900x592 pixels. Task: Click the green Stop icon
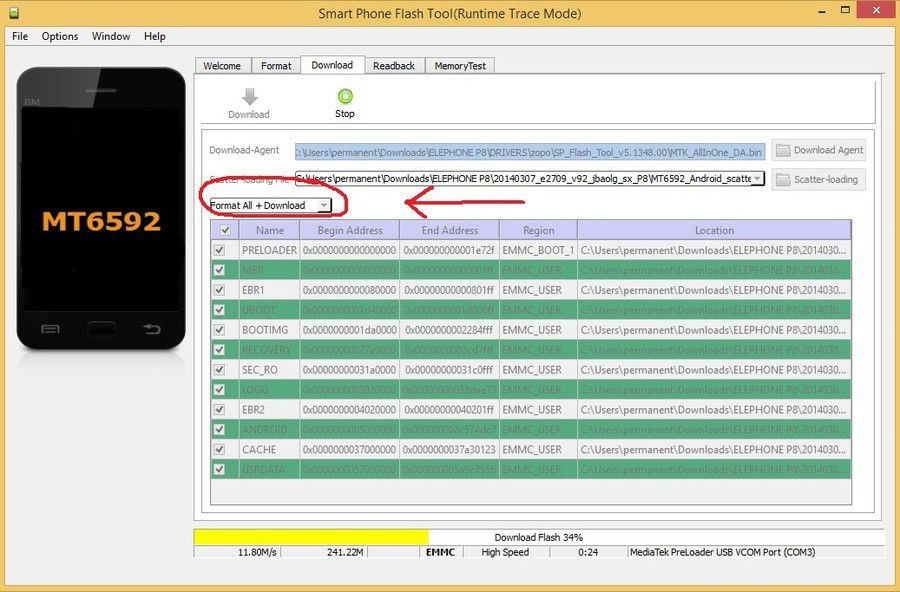pyautogui.click(x=345, y=96)
